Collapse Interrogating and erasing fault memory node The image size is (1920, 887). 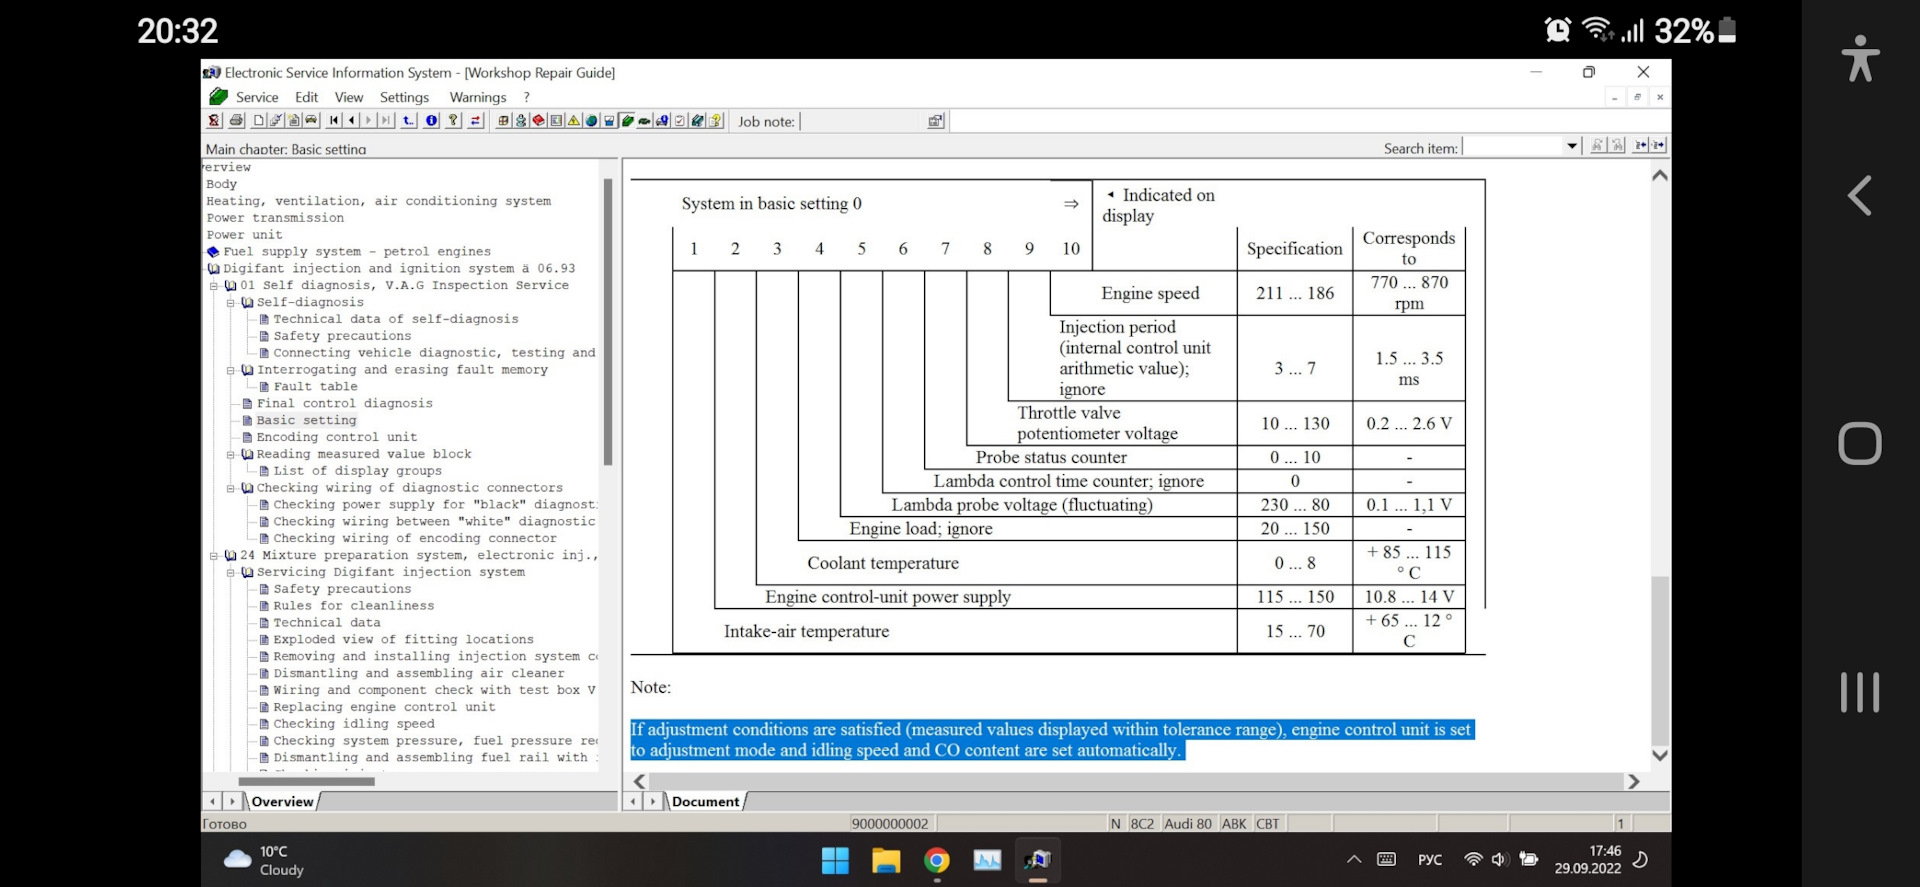tap(231, 370)
